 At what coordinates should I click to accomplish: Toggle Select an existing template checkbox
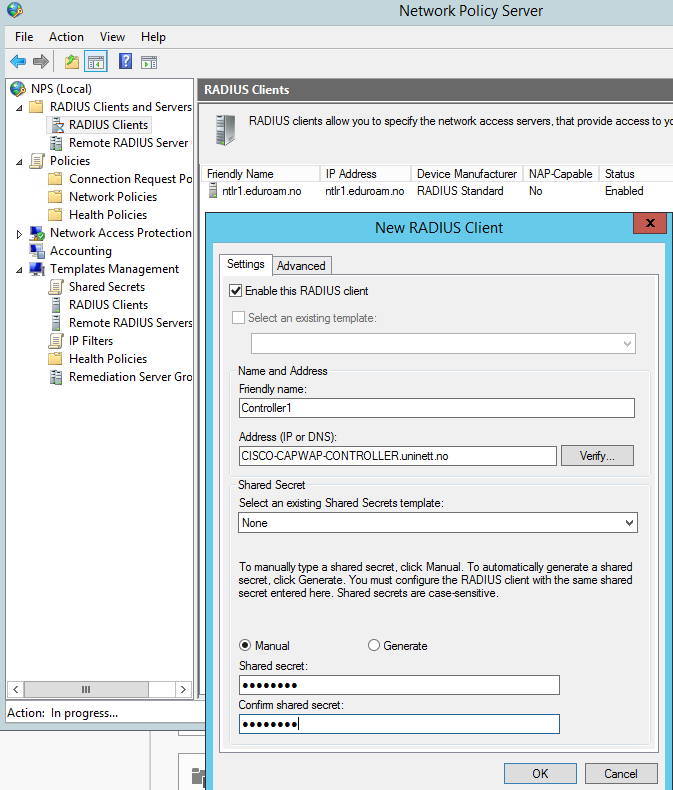click(238, 317)
